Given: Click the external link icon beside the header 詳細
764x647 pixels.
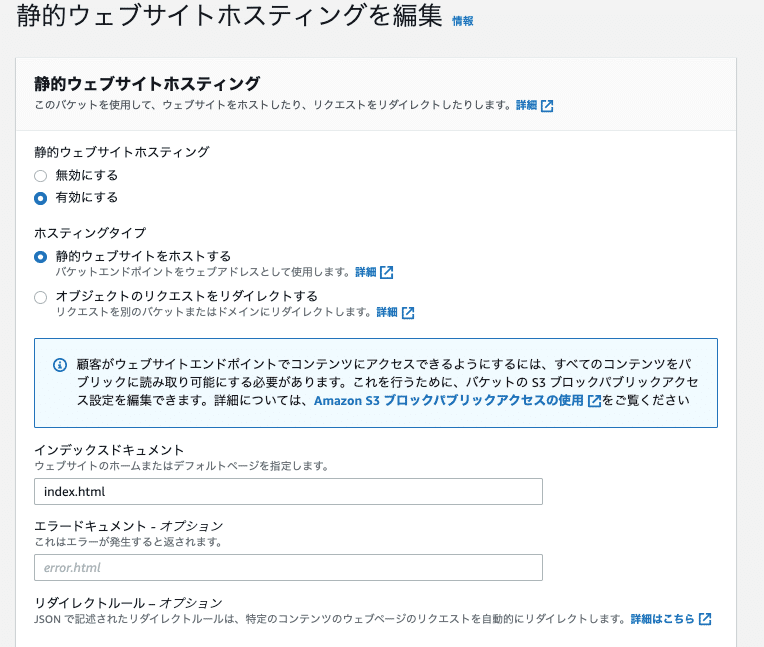Looking at the screenshot, I should (x=547, y=106).
